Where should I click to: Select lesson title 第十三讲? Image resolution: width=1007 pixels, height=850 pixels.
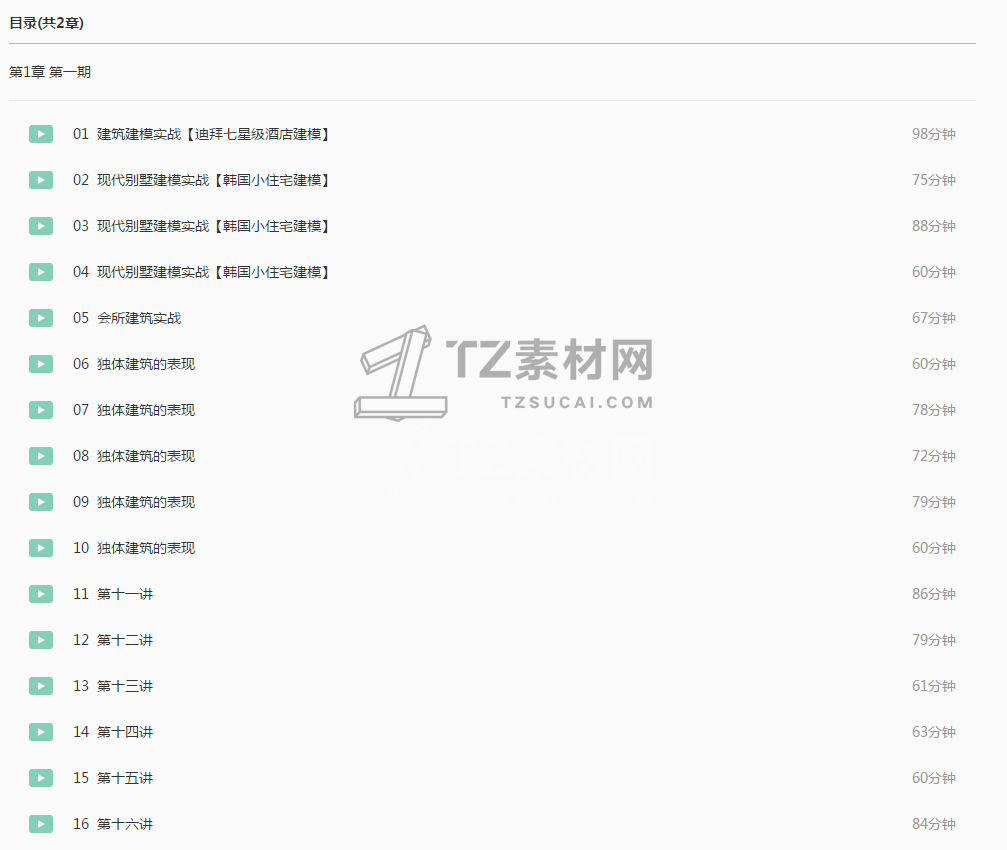pos(125,686)
